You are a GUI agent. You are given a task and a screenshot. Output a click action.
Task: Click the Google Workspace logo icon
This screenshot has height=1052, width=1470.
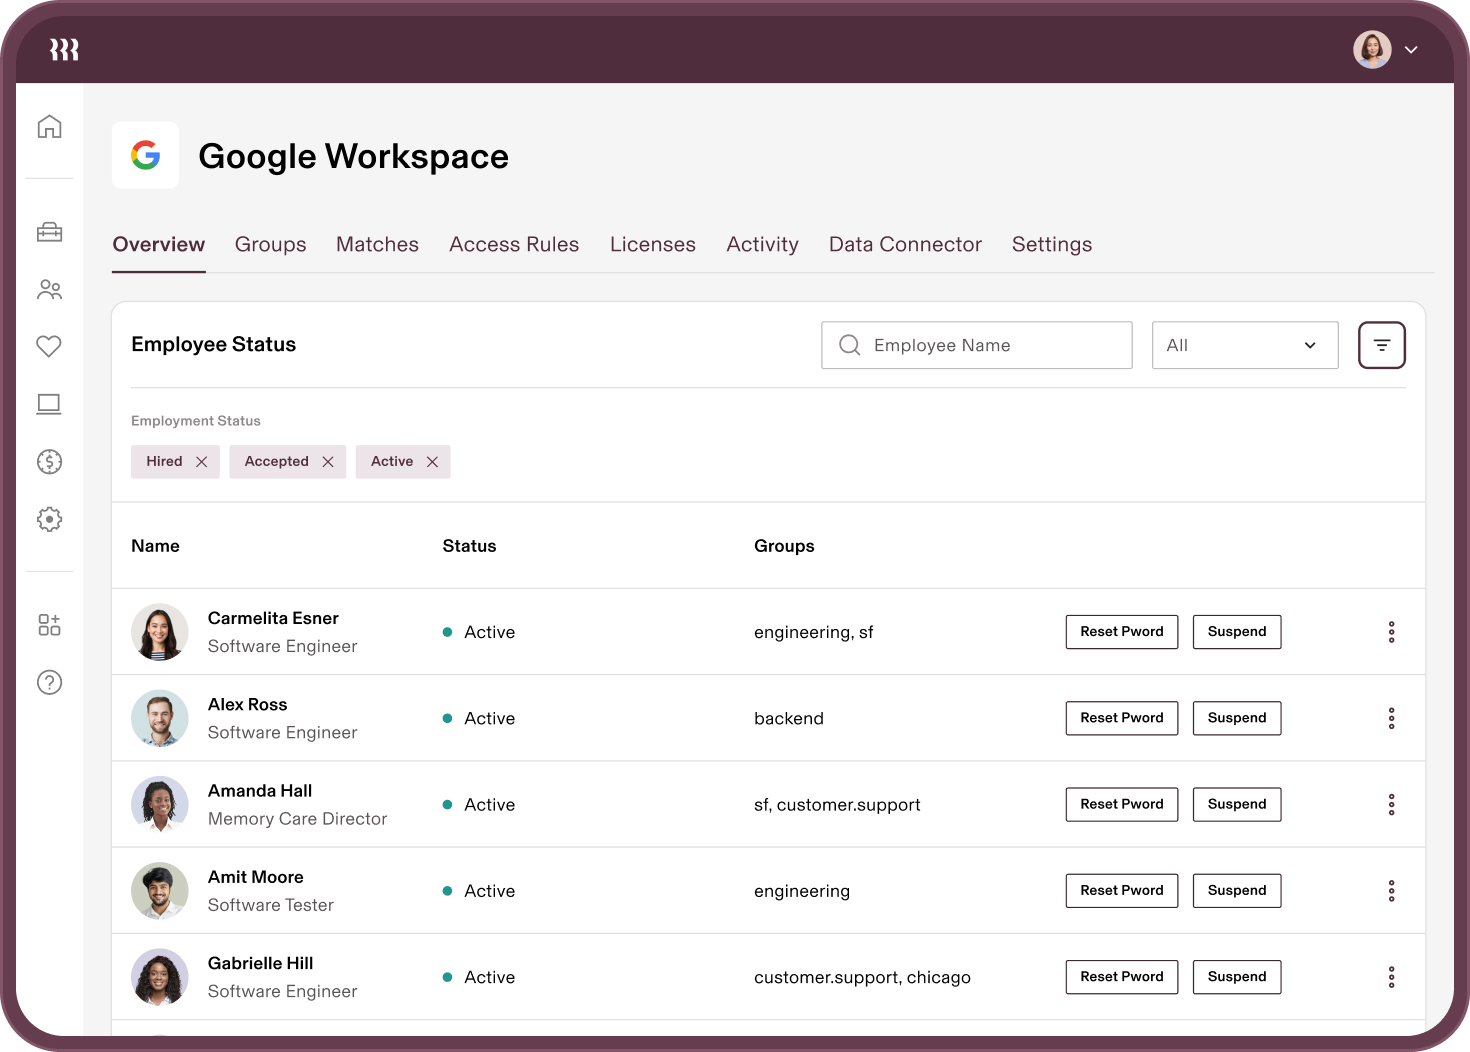click(x=145, y=155)
